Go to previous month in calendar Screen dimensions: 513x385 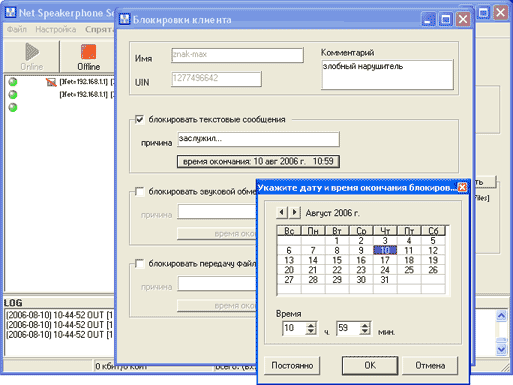click(282, 212)
